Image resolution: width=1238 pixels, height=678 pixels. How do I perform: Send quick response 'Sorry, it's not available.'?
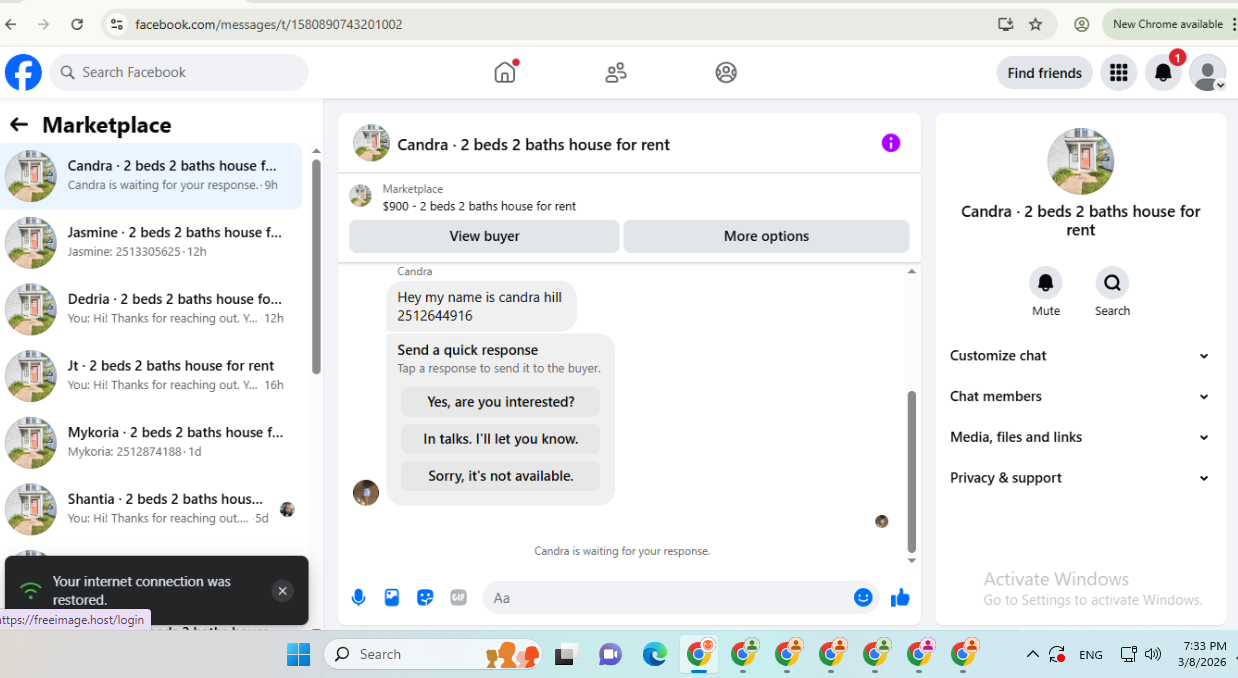click(x=500, y=476)
